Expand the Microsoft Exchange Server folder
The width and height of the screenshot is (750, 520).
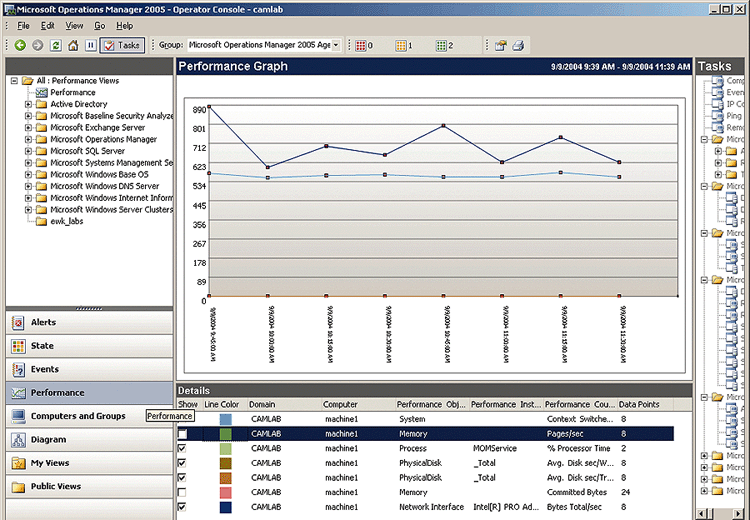28,128
